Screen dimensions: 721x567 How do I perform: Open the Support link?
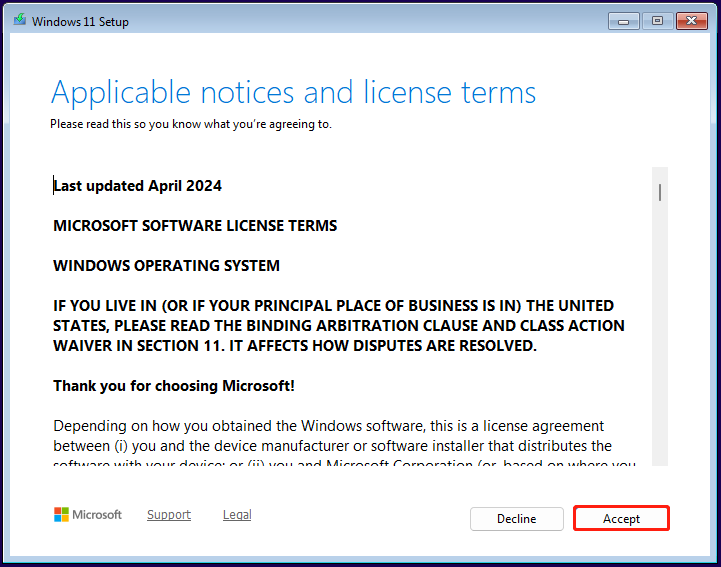click(169, 515)
